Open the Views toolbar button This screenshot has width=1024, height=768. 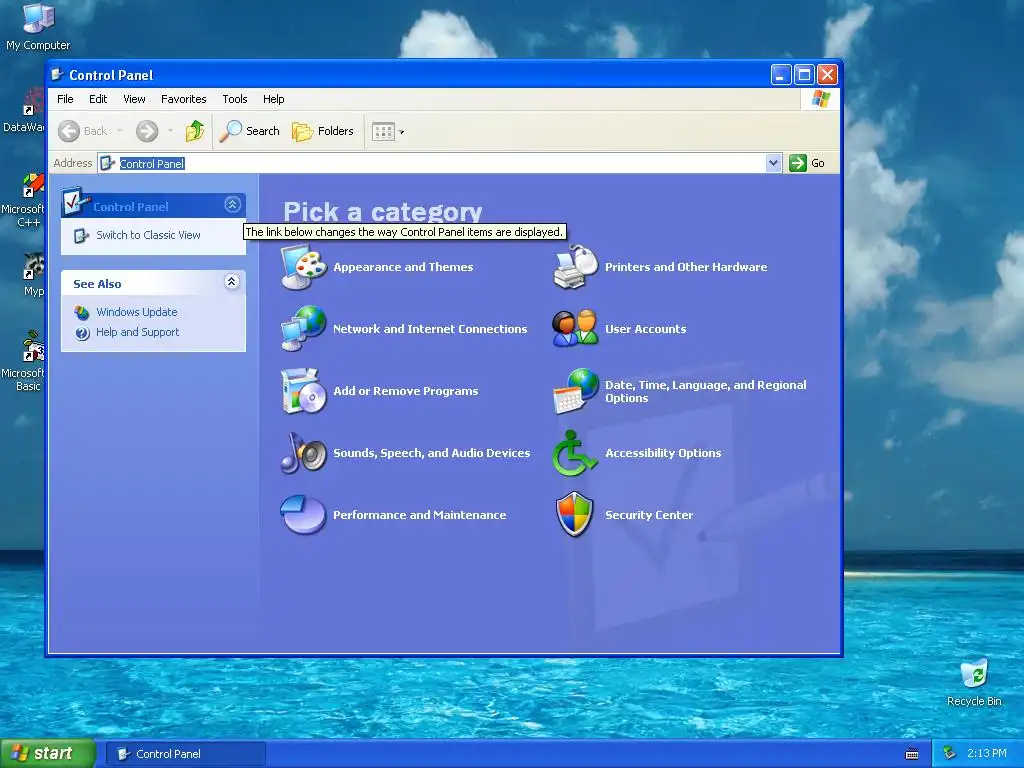(383, 131)
